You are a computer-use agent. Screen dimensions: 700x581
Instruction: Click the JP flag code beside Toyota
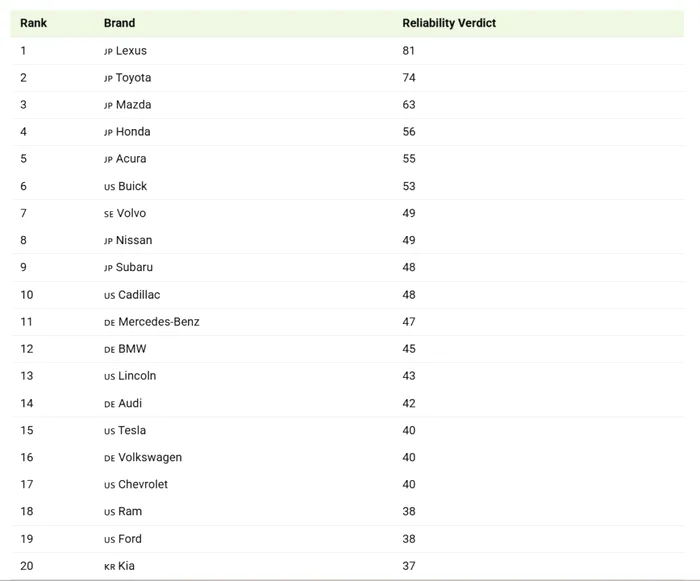pyautogui.click(x=108, y=79)
